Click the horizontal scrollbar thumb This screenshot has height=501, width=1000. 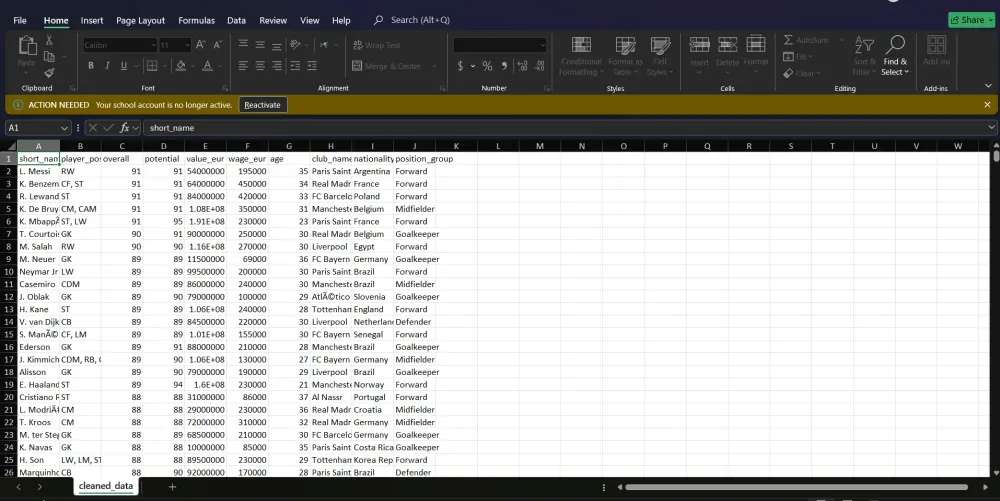point(797,488)
